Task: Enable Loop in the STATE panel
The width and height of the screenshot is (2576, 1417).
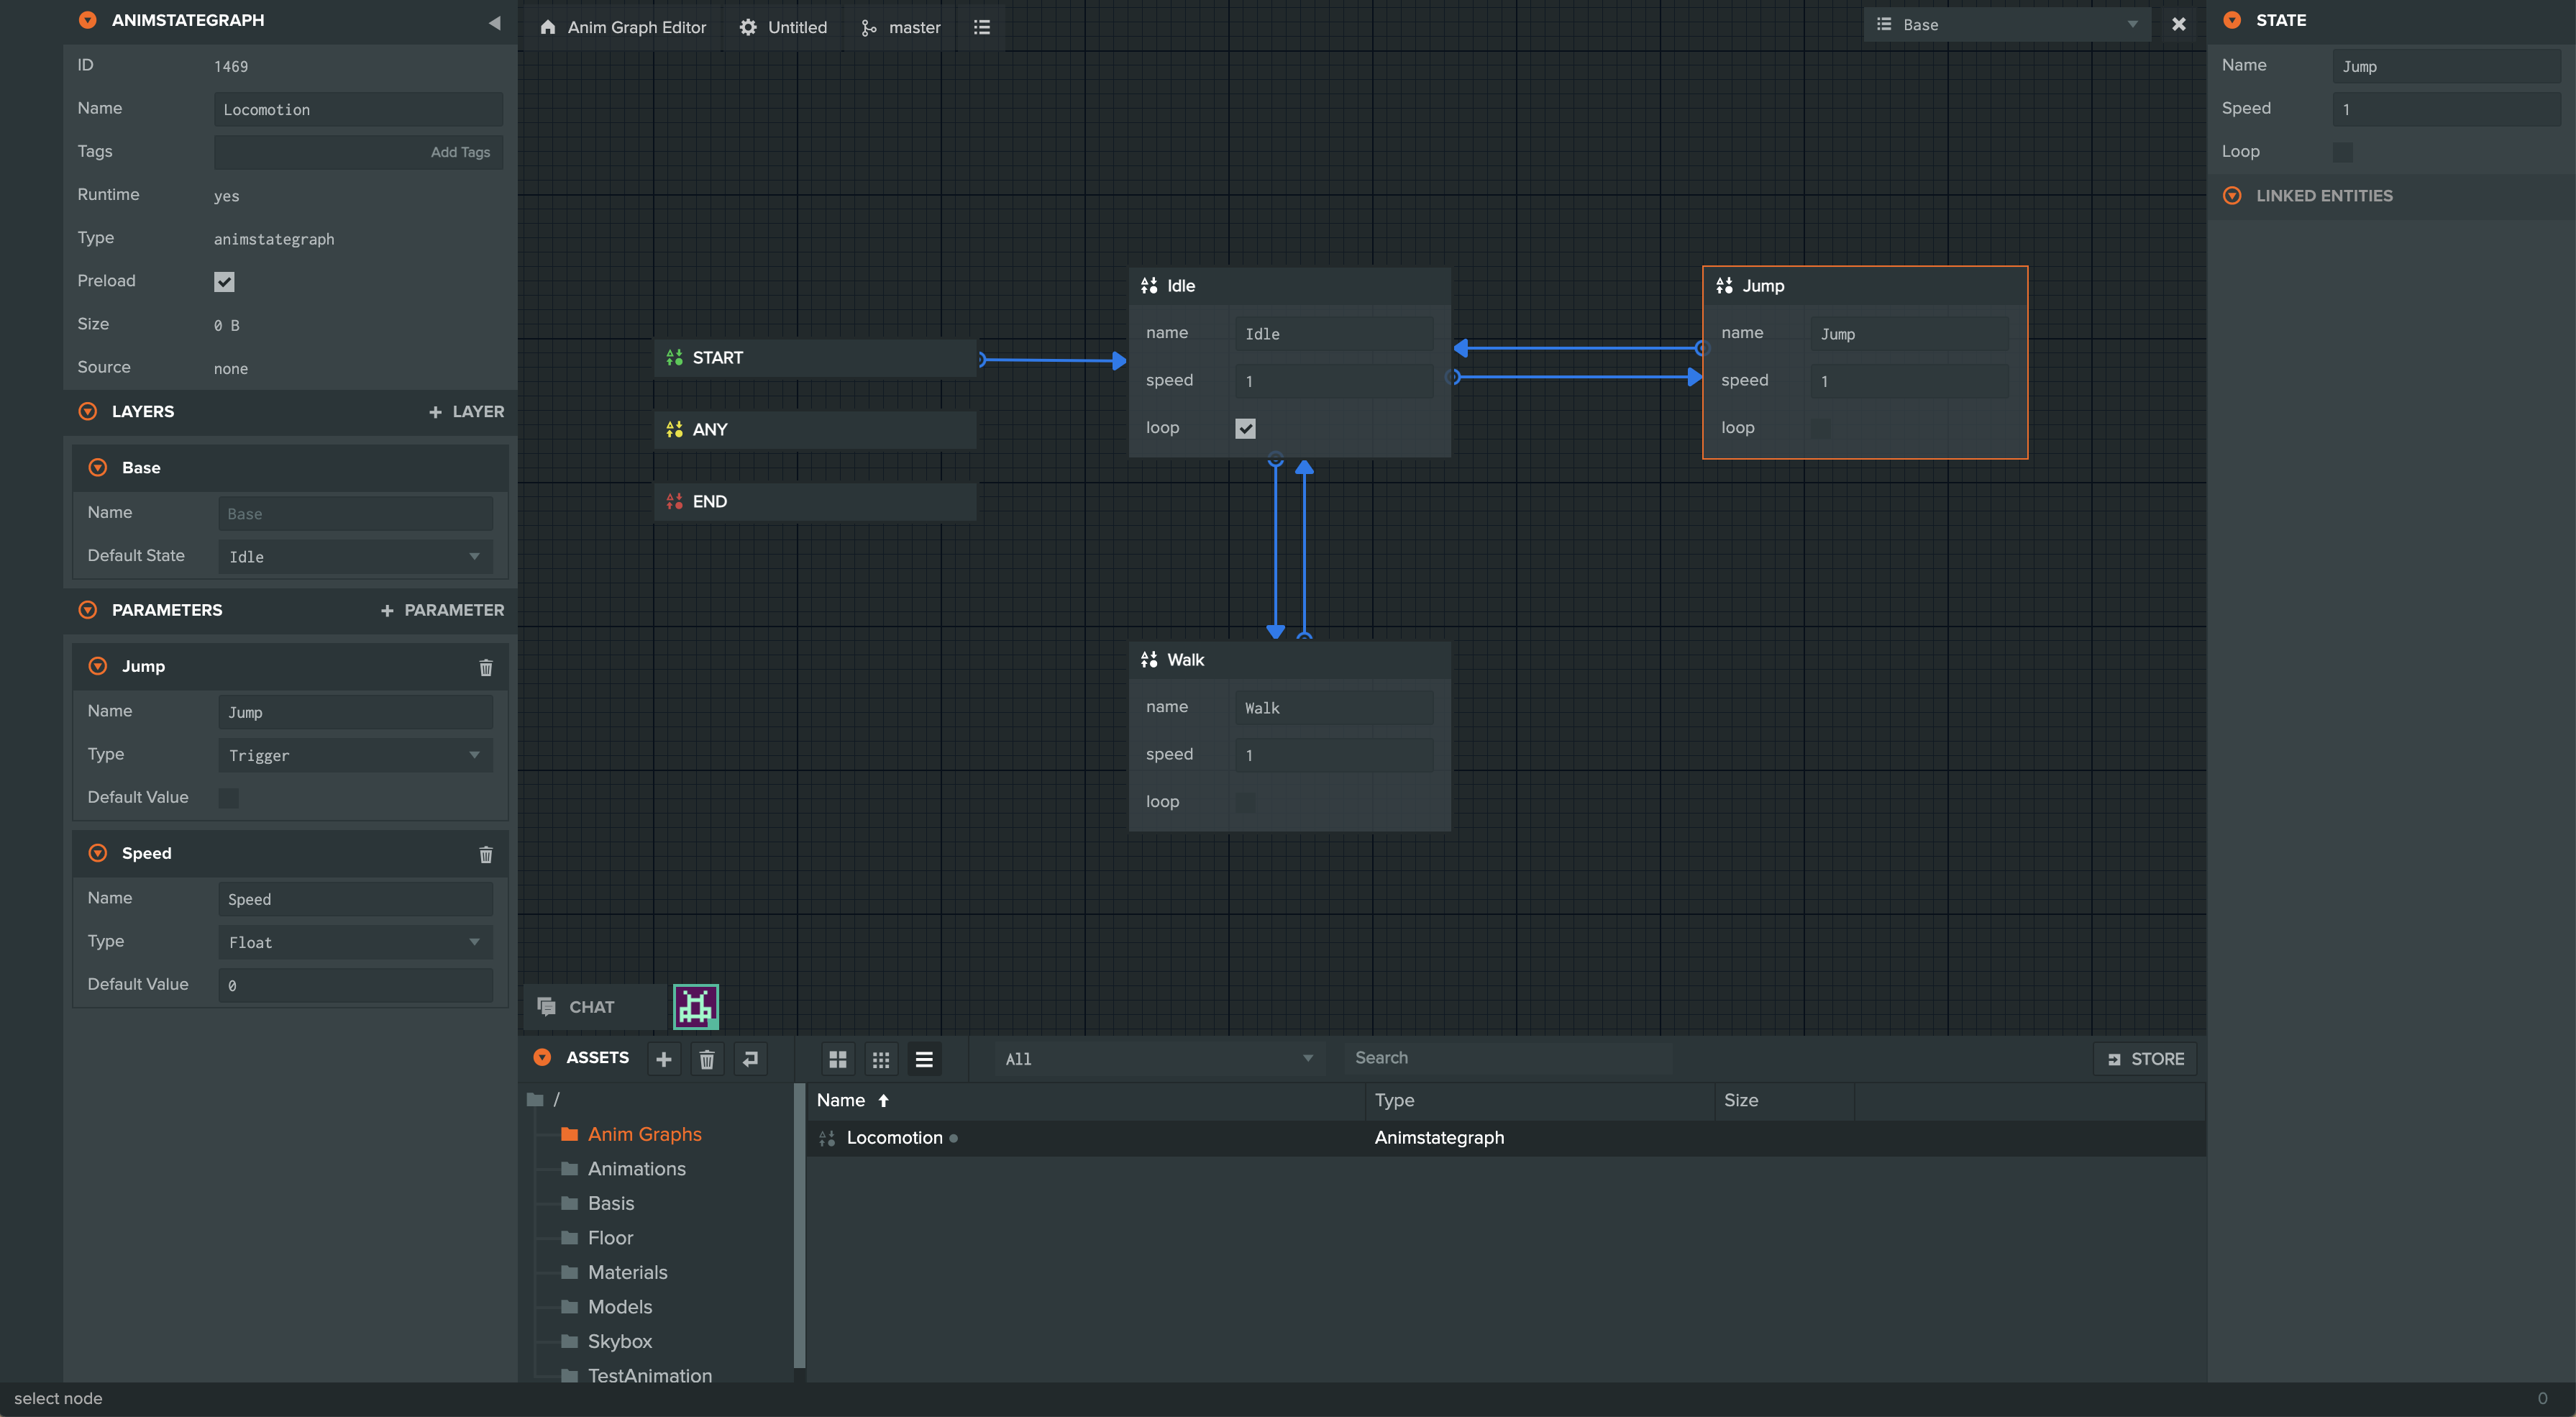Action: click(2344, 151)
